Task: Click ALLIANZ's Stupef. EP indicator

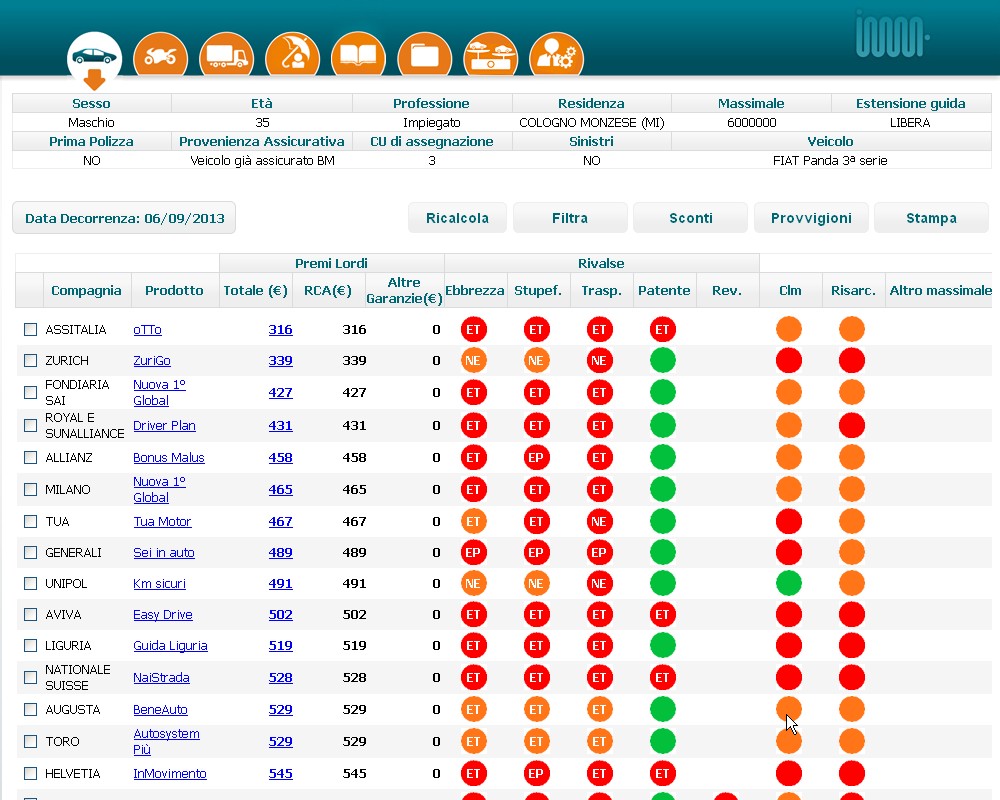Action: [x=536, y=457]
